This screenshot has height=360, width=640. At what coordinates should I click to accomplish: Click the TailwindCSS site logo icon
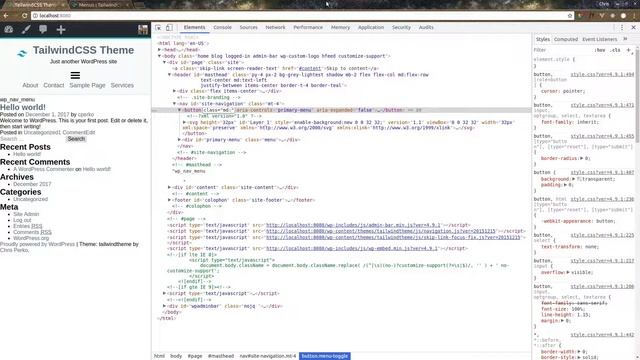(x=22, y=53)
